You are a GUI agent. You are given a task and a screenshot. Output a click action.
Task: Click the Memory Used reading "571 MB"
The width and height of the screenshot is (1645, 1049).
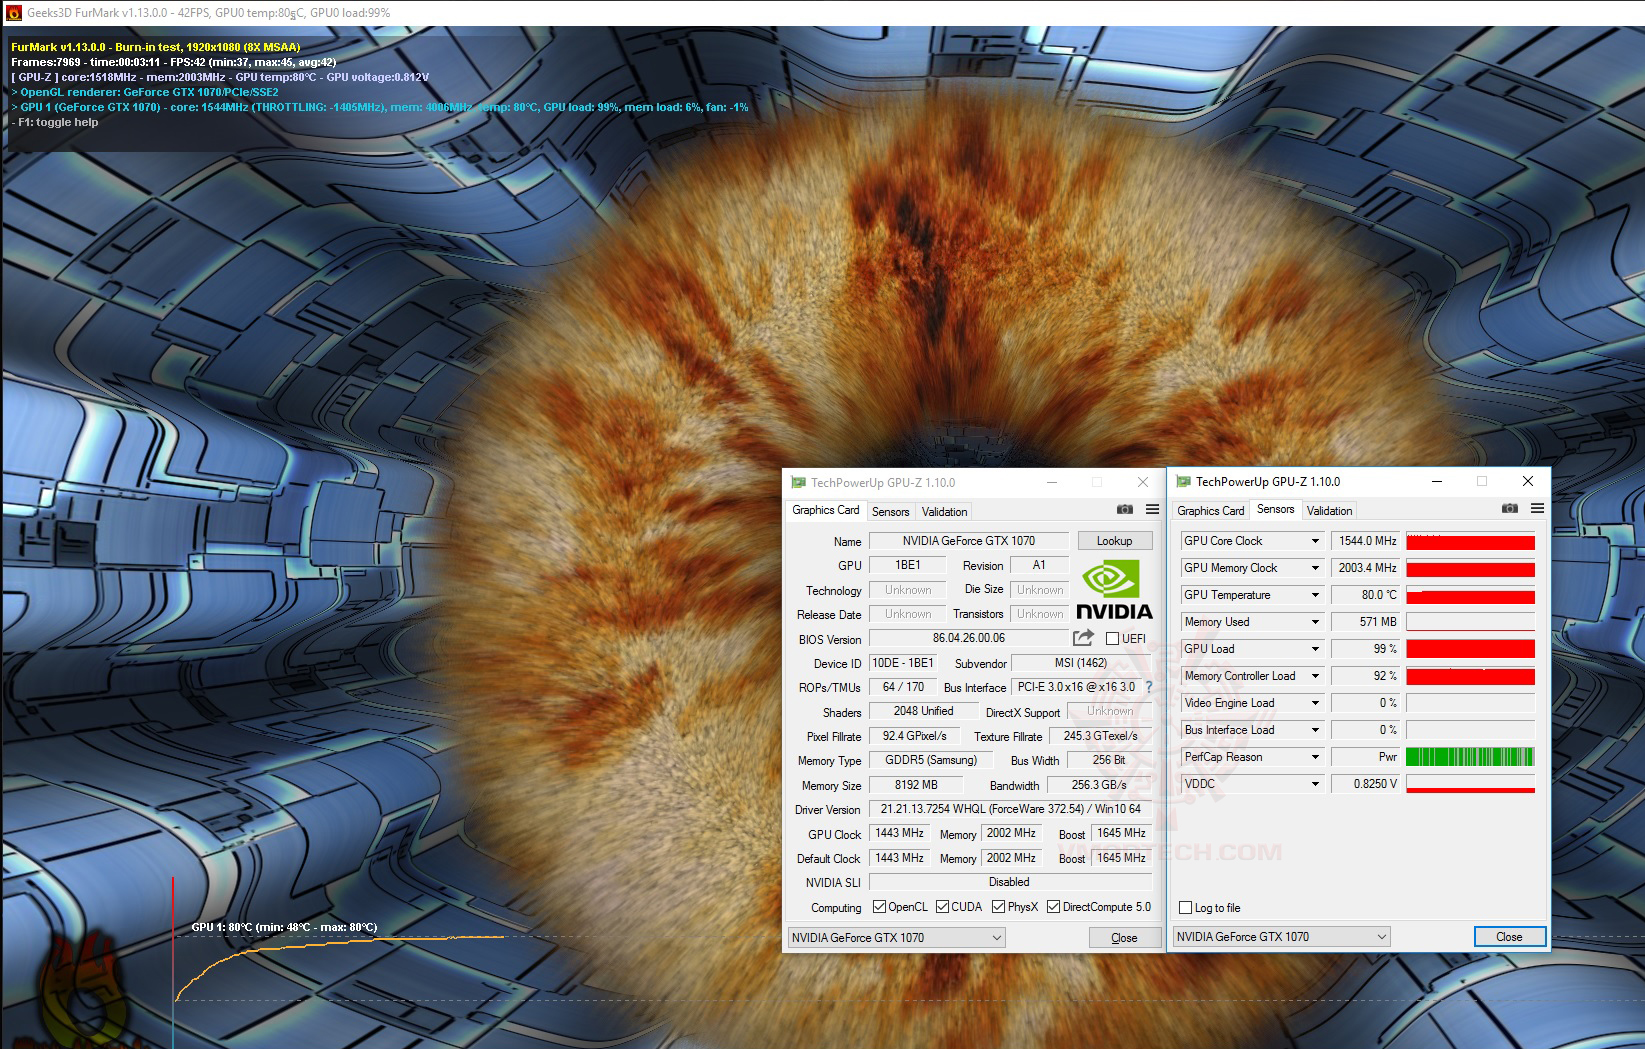click(x=1366, y=622)
